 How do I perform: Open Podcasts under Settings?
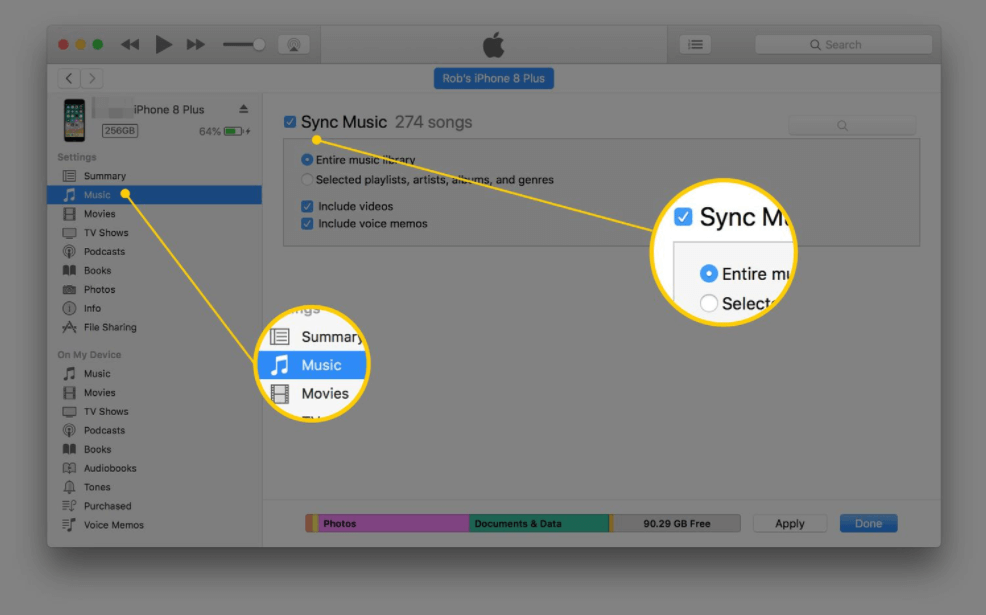click(x=104, y=252)
